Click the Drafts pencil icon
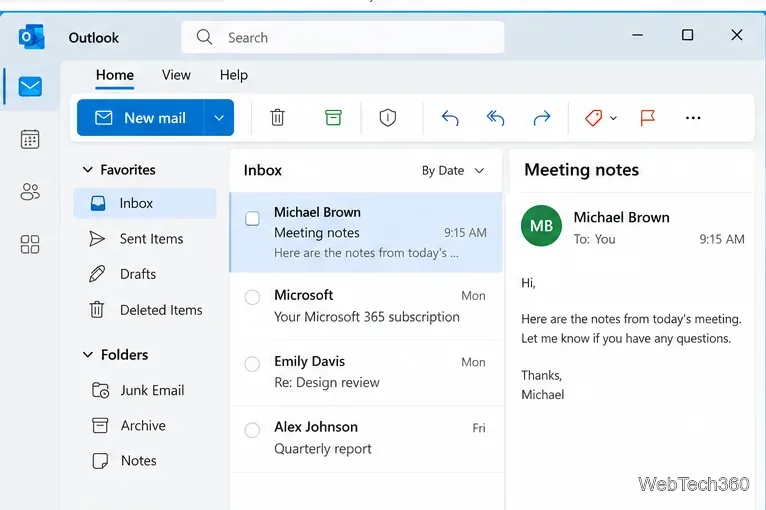 coord(97,274)
